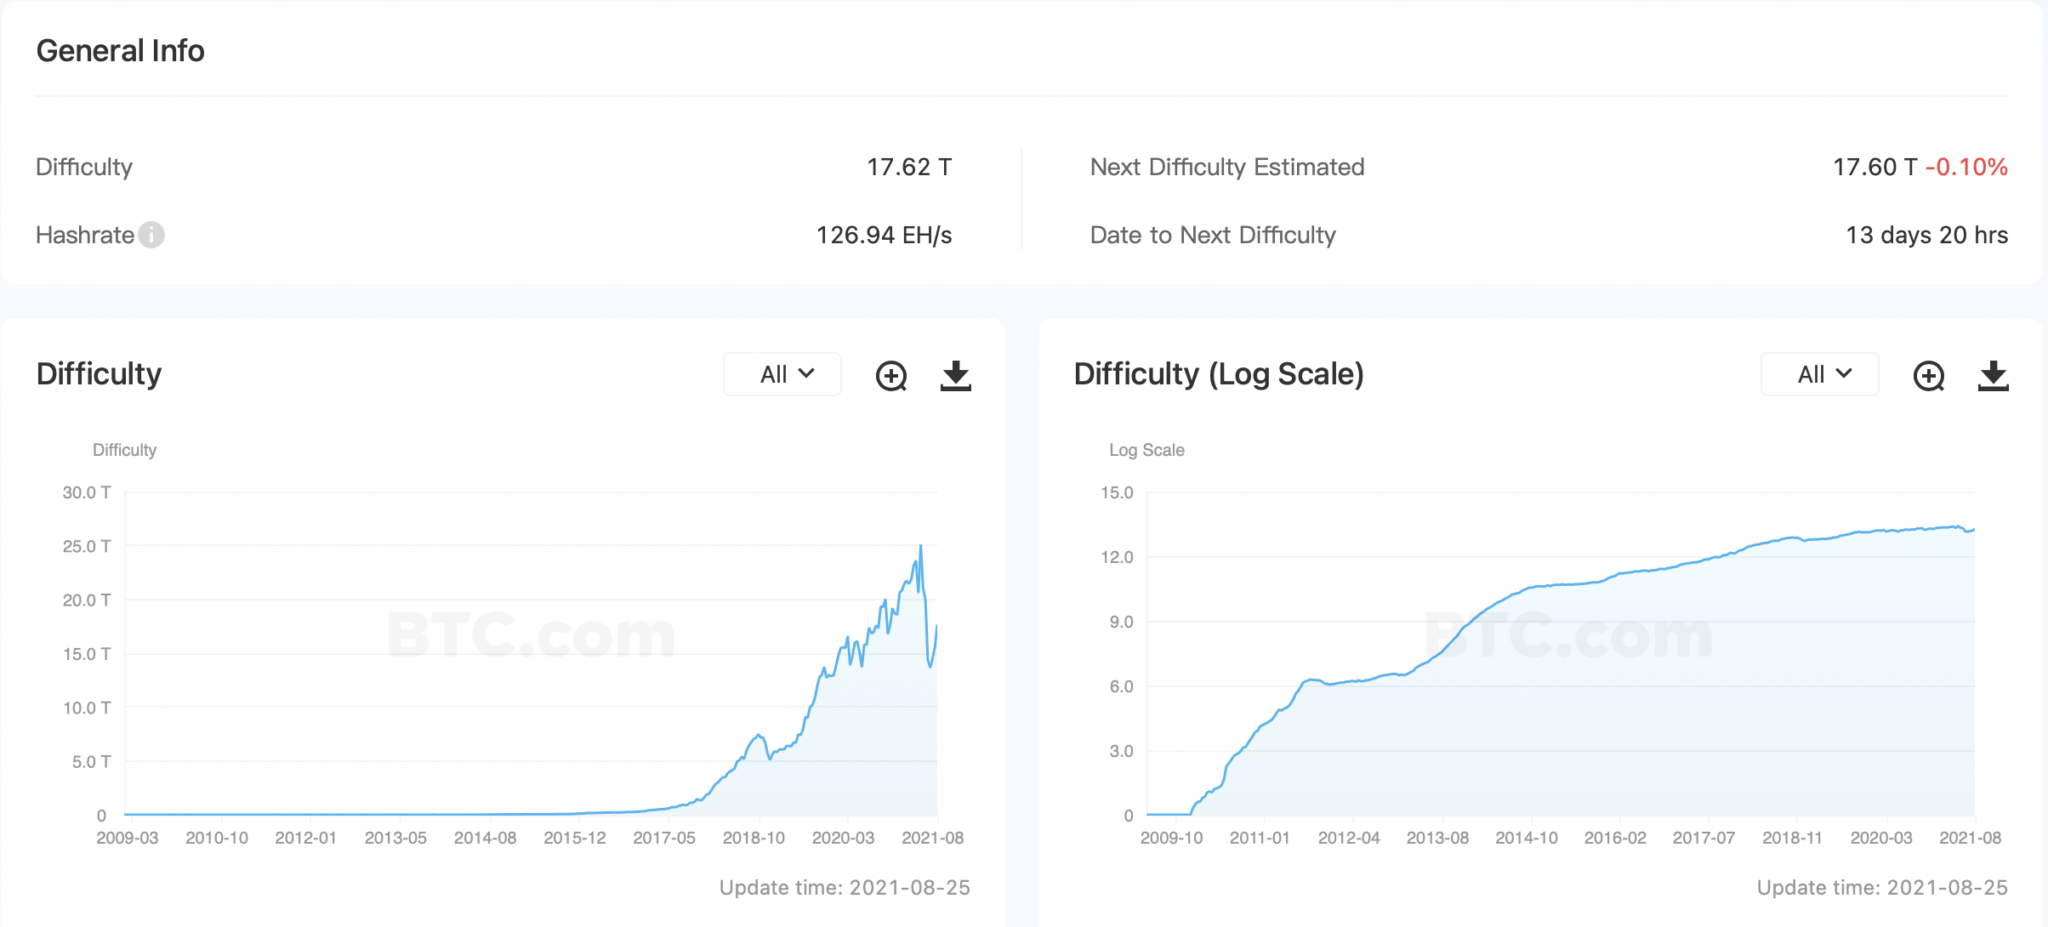Click the 2021-08 label under Difficulty chart

pyautogui.click(x=932, y=838)
